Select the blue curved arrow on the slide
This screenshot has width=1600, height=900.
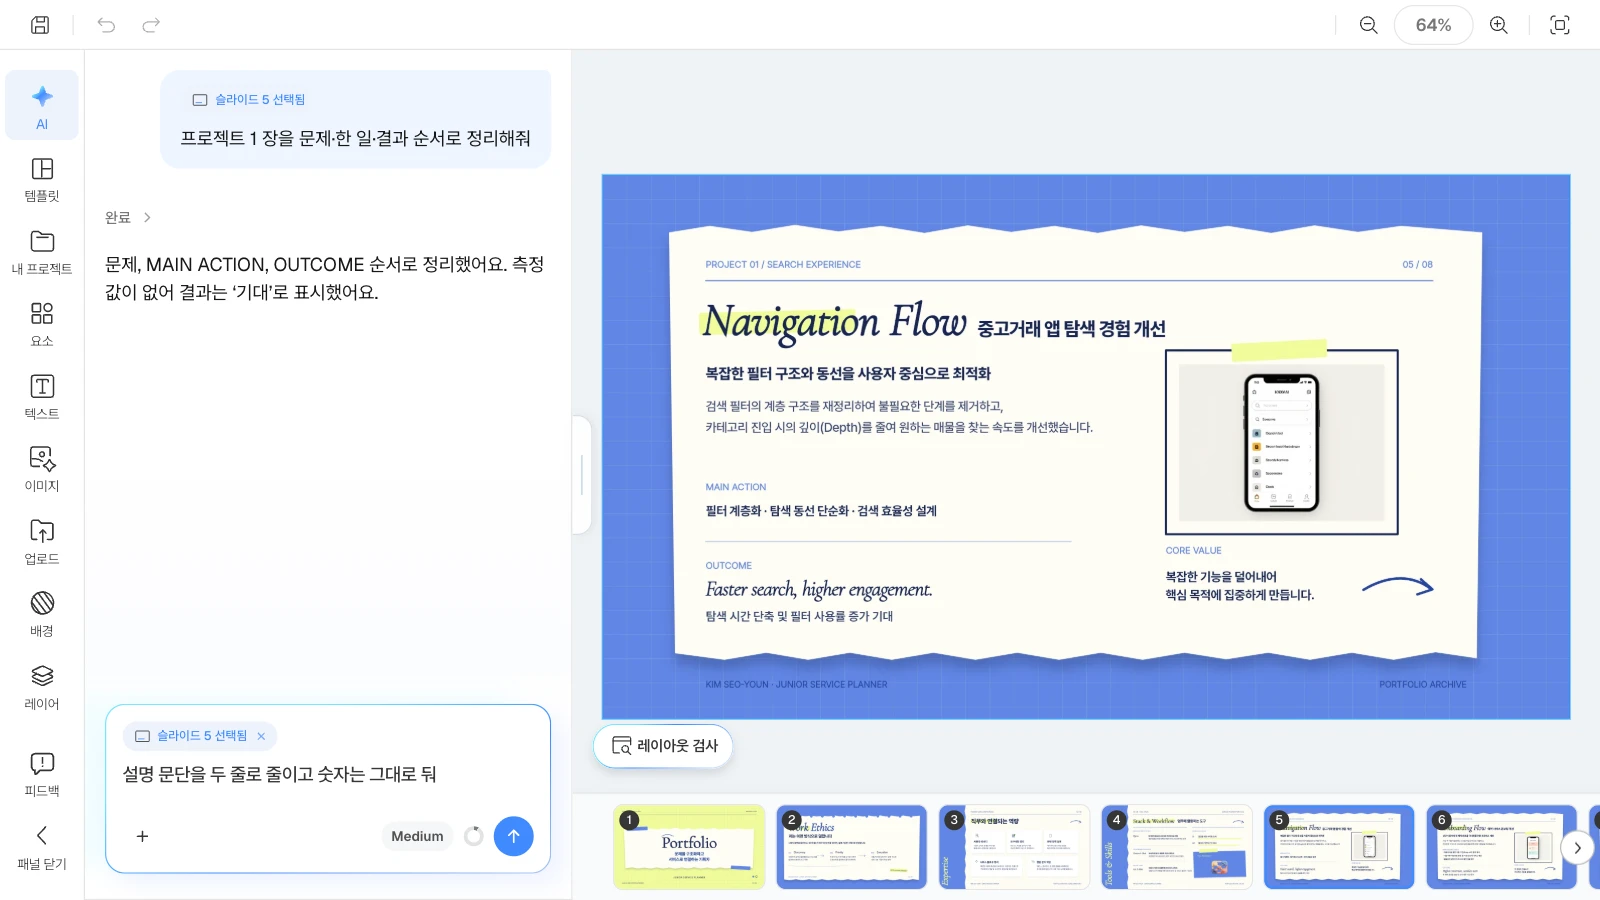coord(1398,587)
